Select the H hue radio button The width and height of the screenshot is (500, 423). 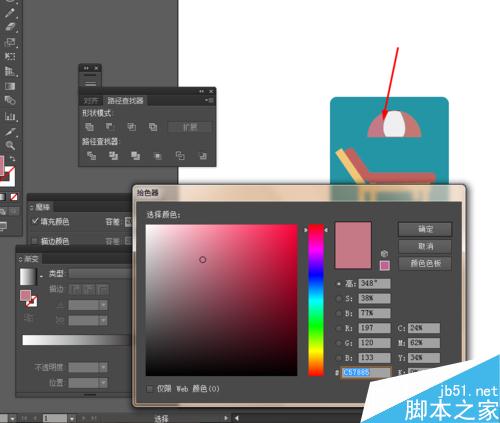(339, 284)
